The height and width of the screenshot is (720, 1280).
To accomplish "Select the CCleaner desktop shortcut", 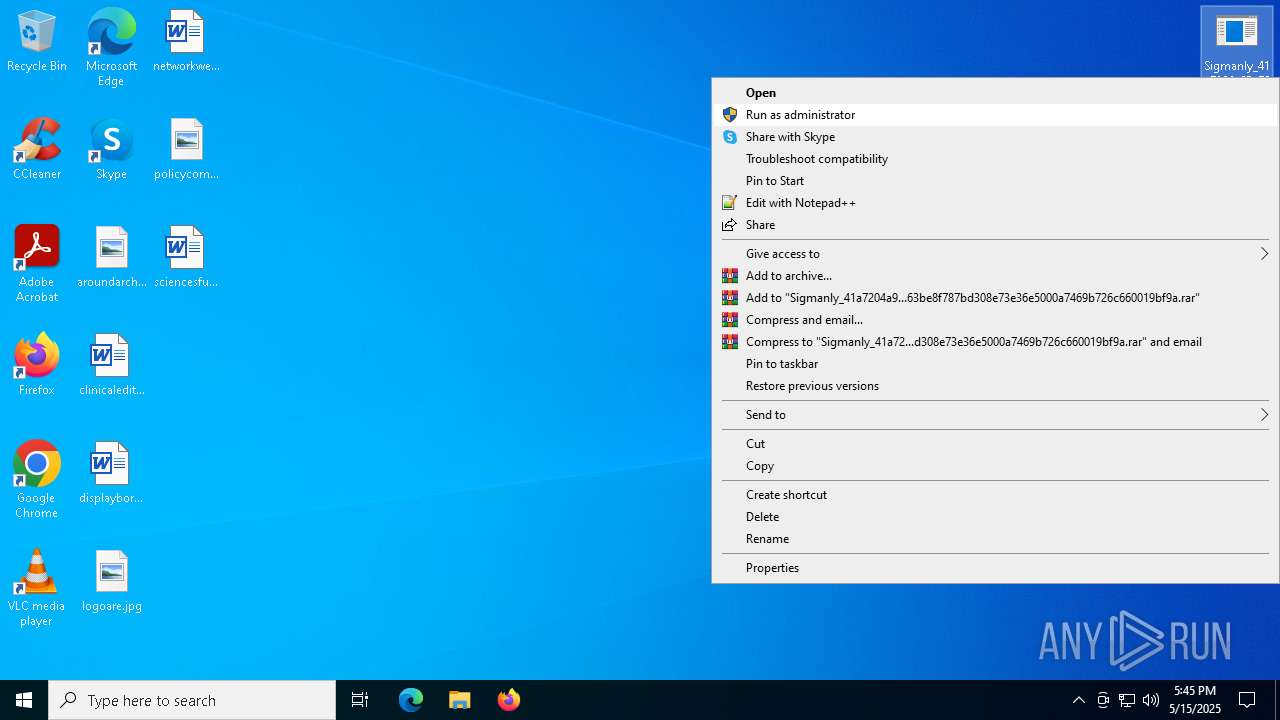I will pos(37,150).
